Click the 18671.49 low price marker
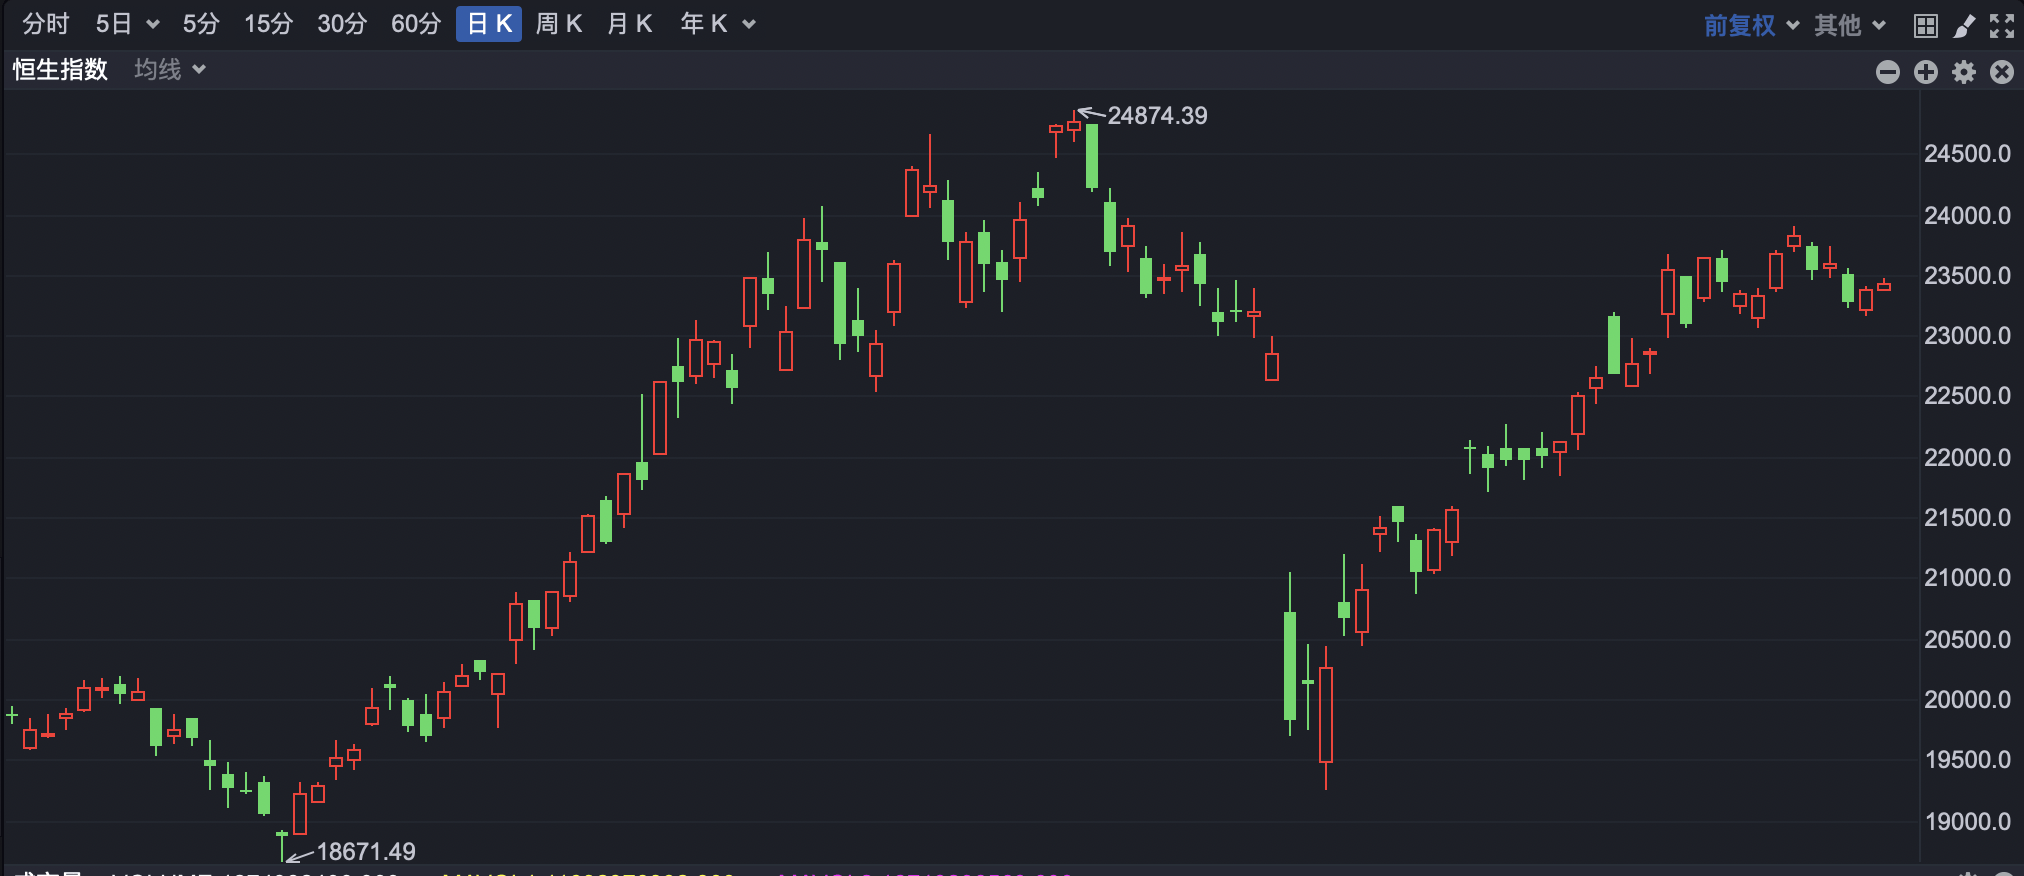Image resolution: width=2024 pixels, height=876 pixels. tap(365, 851)
